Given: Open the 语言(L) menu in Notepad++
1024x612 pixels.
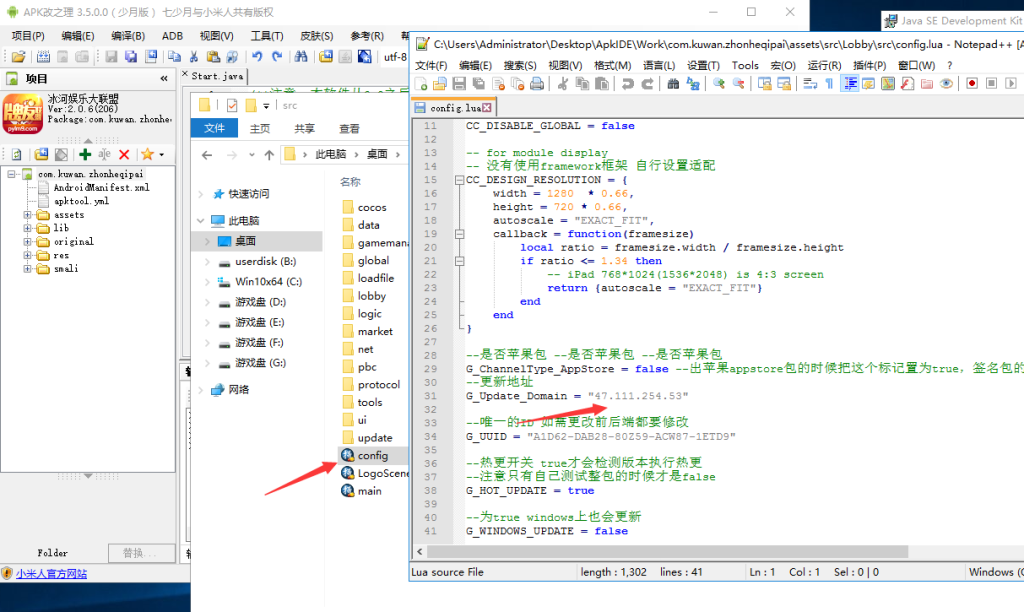Looking at the screenshot, I should [658, 65].
